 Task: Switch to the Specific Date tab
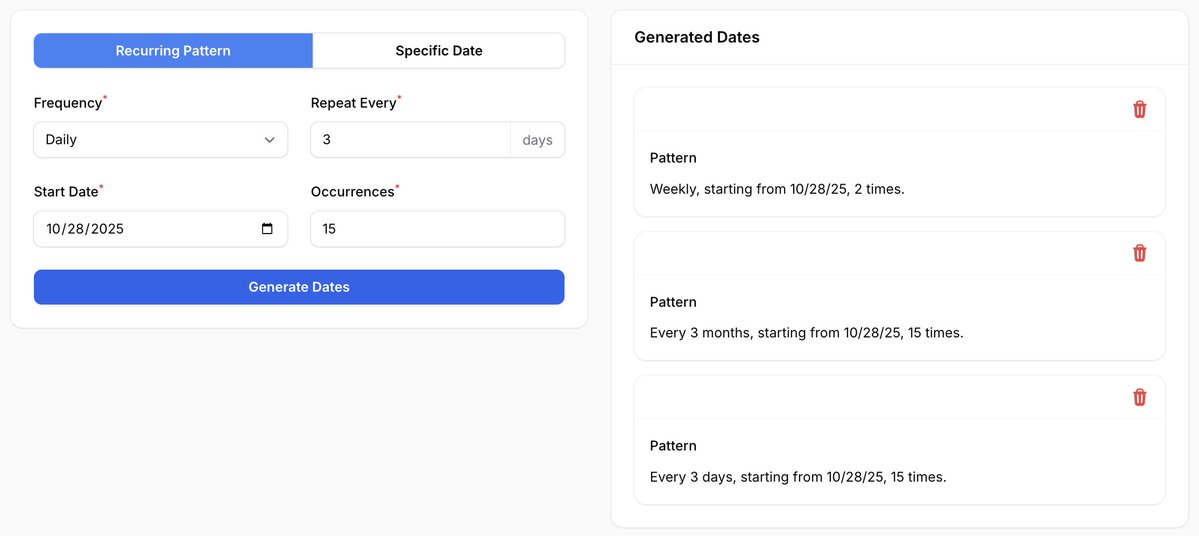click(438, 51)
